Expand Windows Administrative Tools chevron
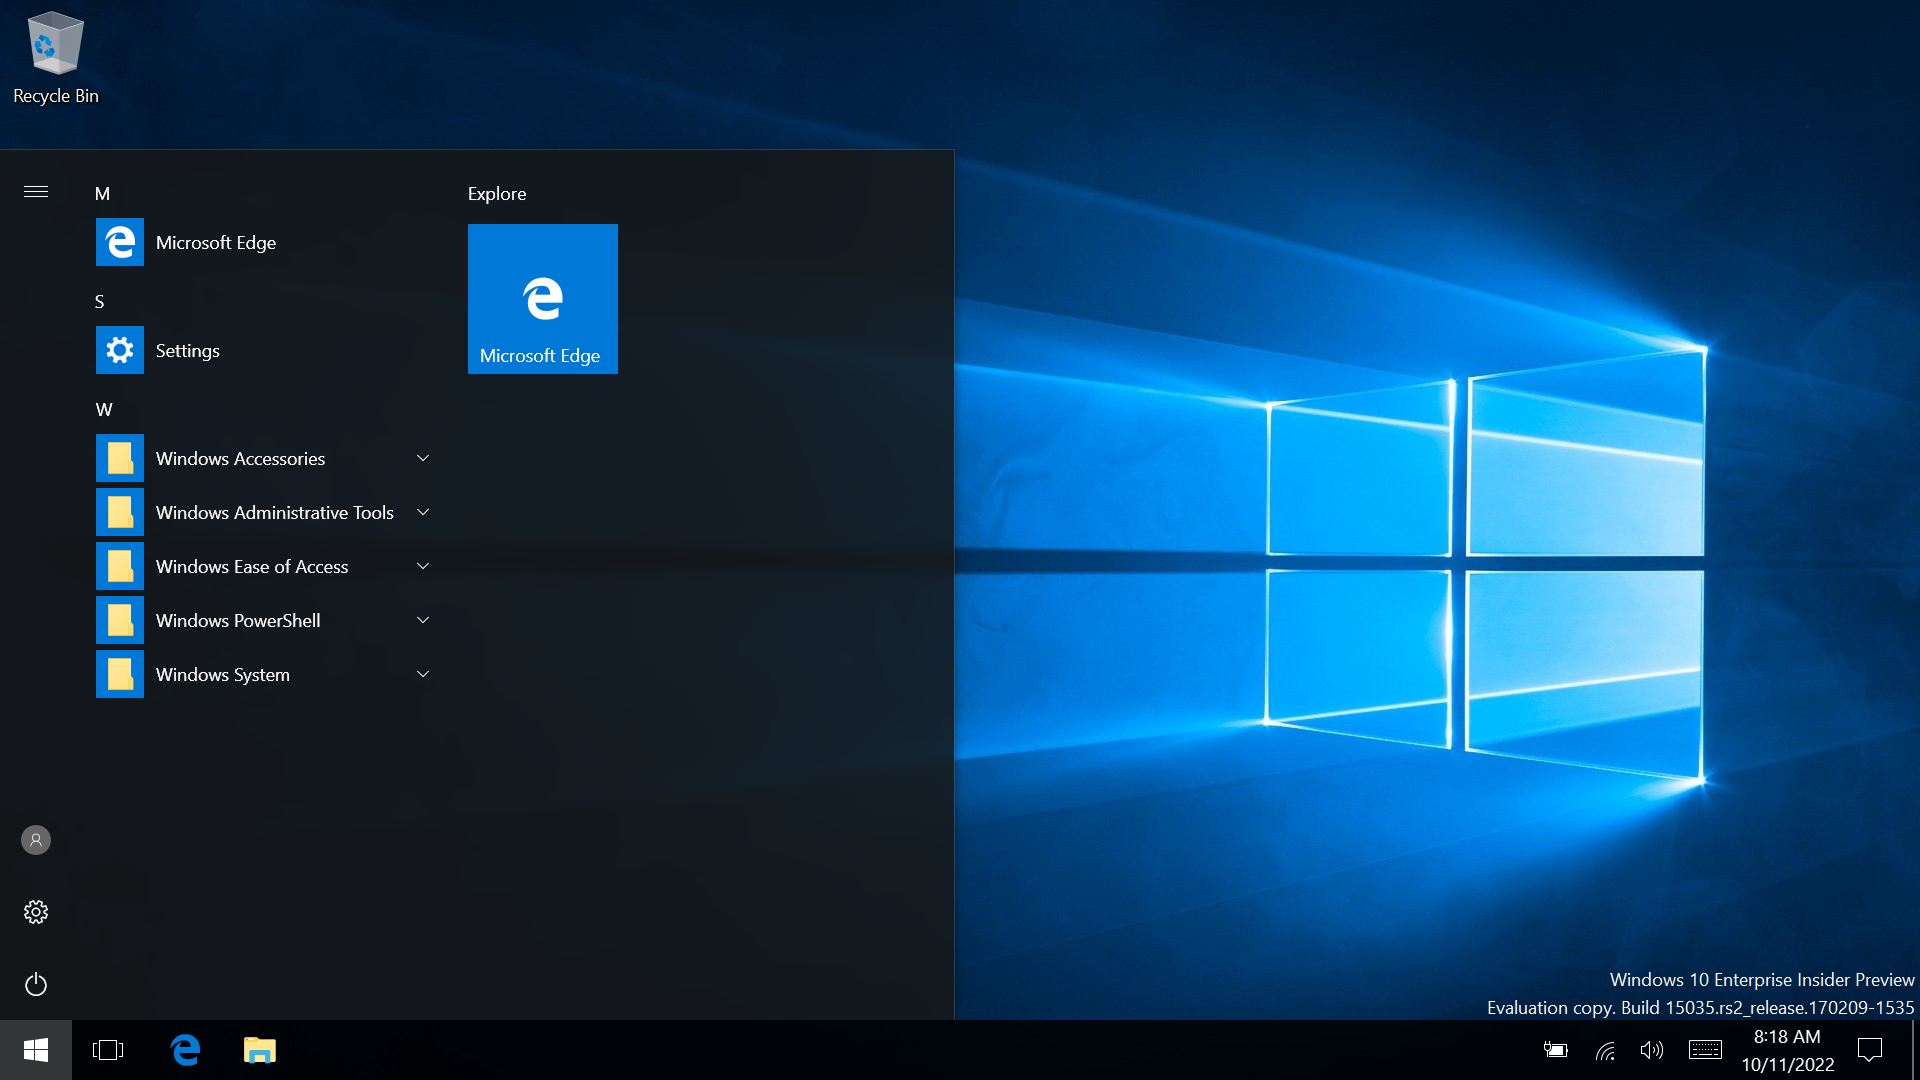 423,513
